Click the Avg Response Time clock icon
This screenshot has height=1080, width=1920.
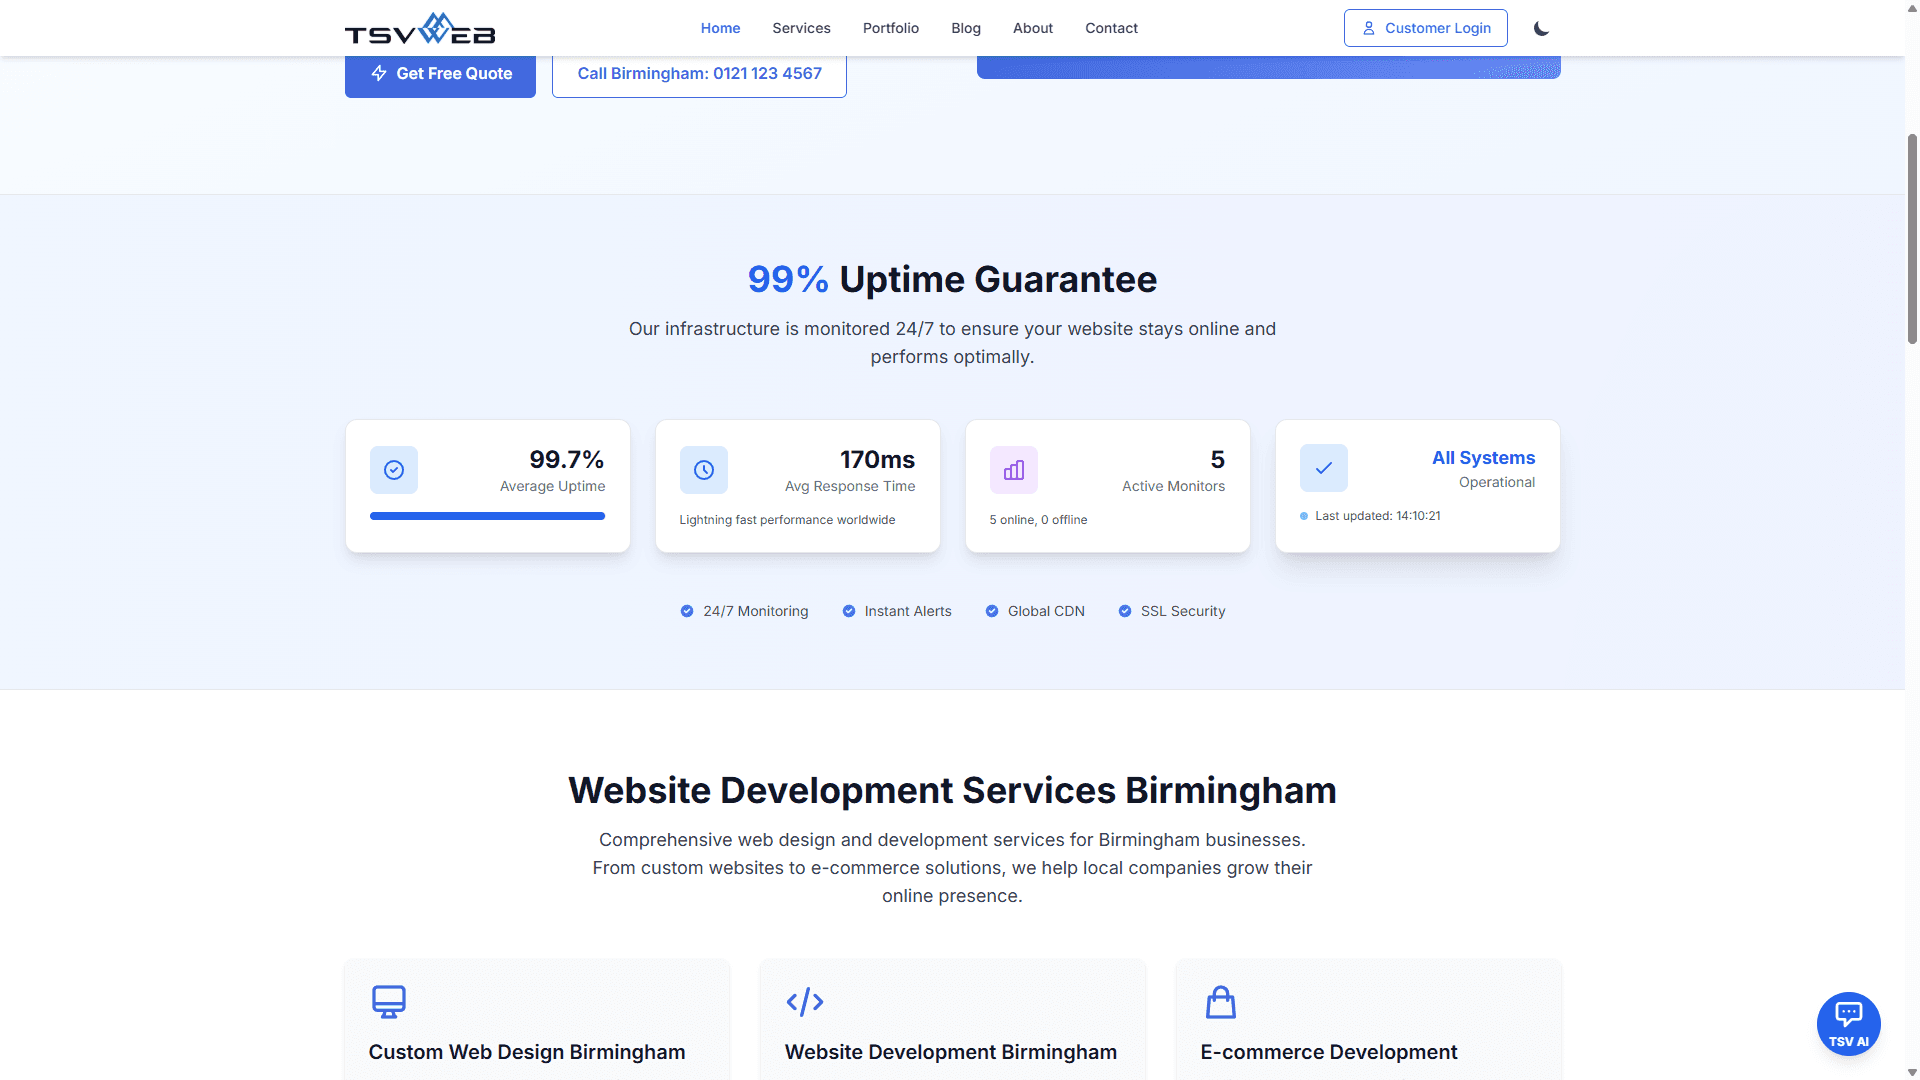tap(704, 470)
